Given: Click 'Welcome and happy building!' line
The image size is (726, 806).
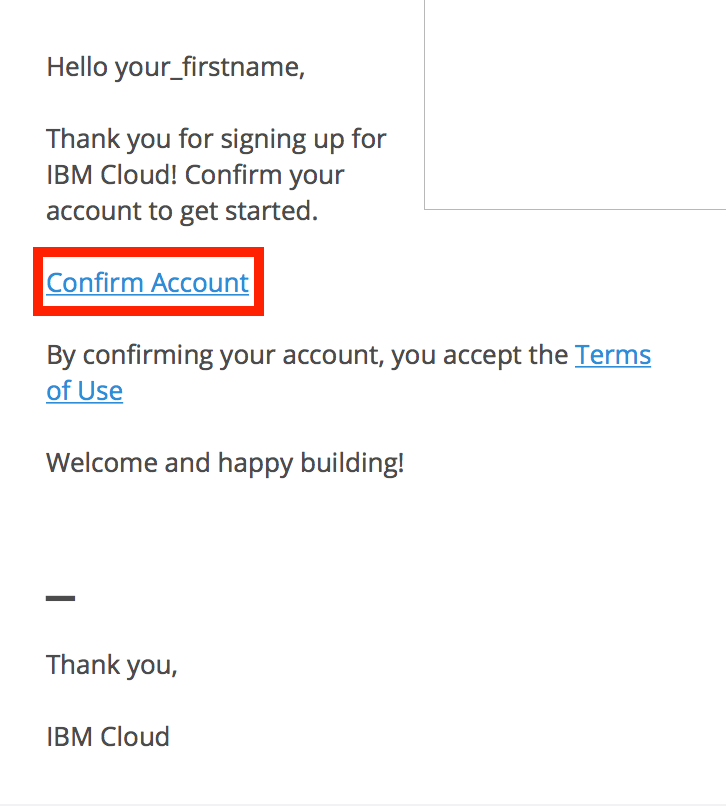Looking at the screenshot, I should (x=225, y=463).
